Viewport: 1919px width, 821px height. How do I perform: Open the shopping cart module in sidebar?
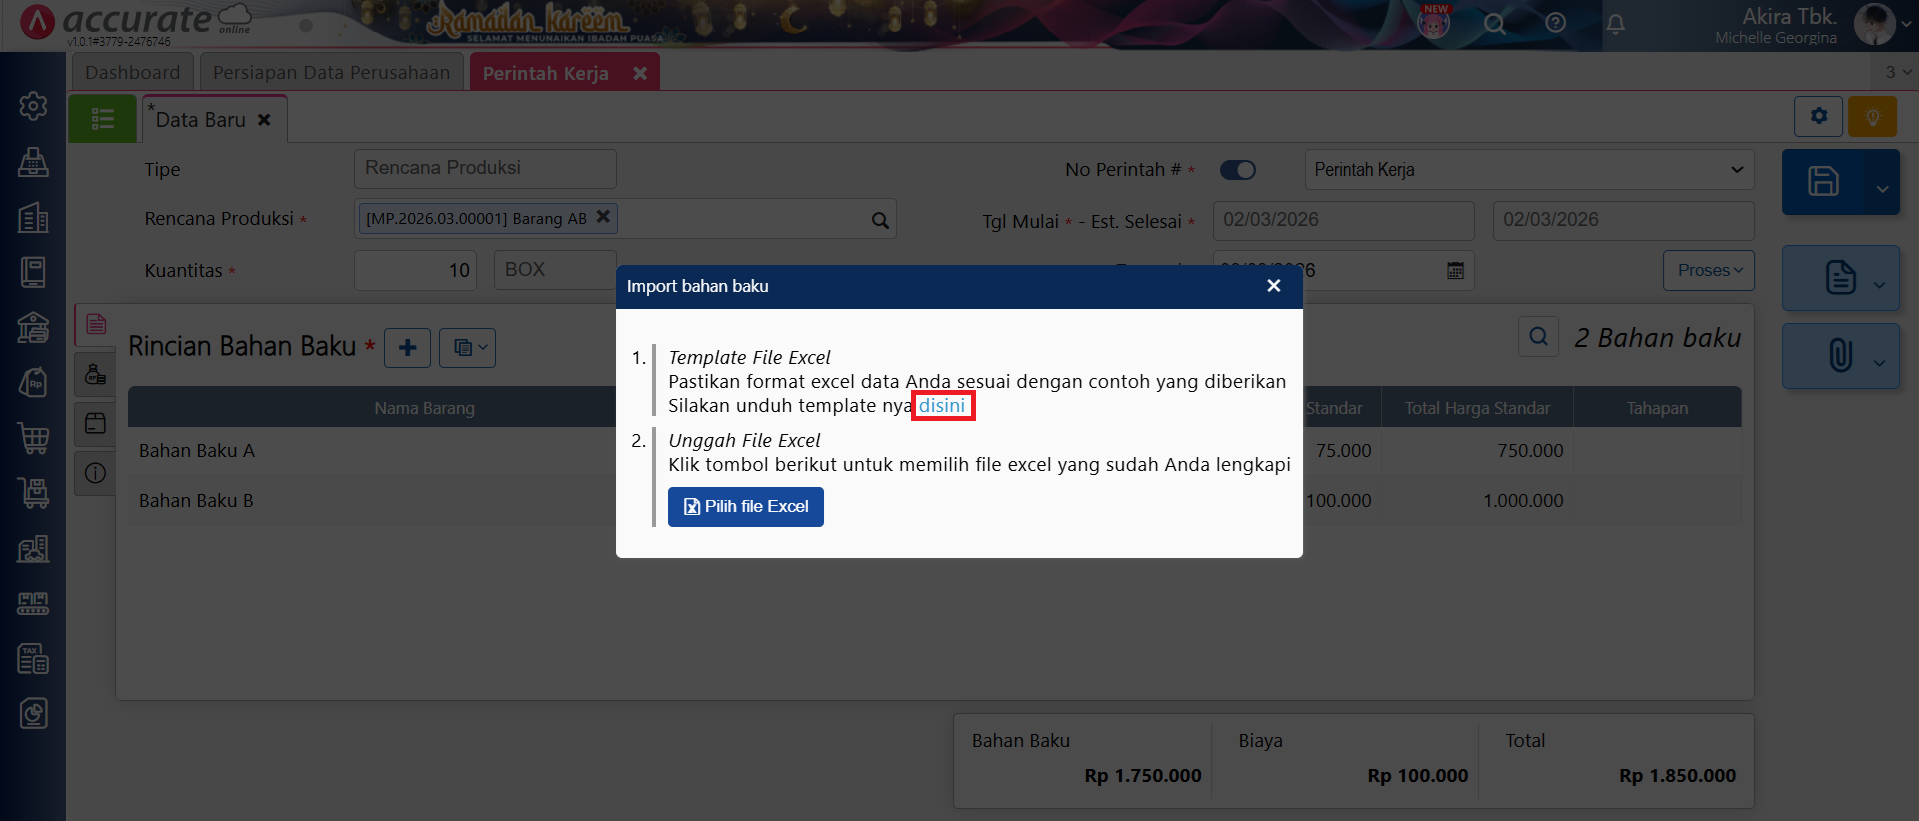pos(33,438)
